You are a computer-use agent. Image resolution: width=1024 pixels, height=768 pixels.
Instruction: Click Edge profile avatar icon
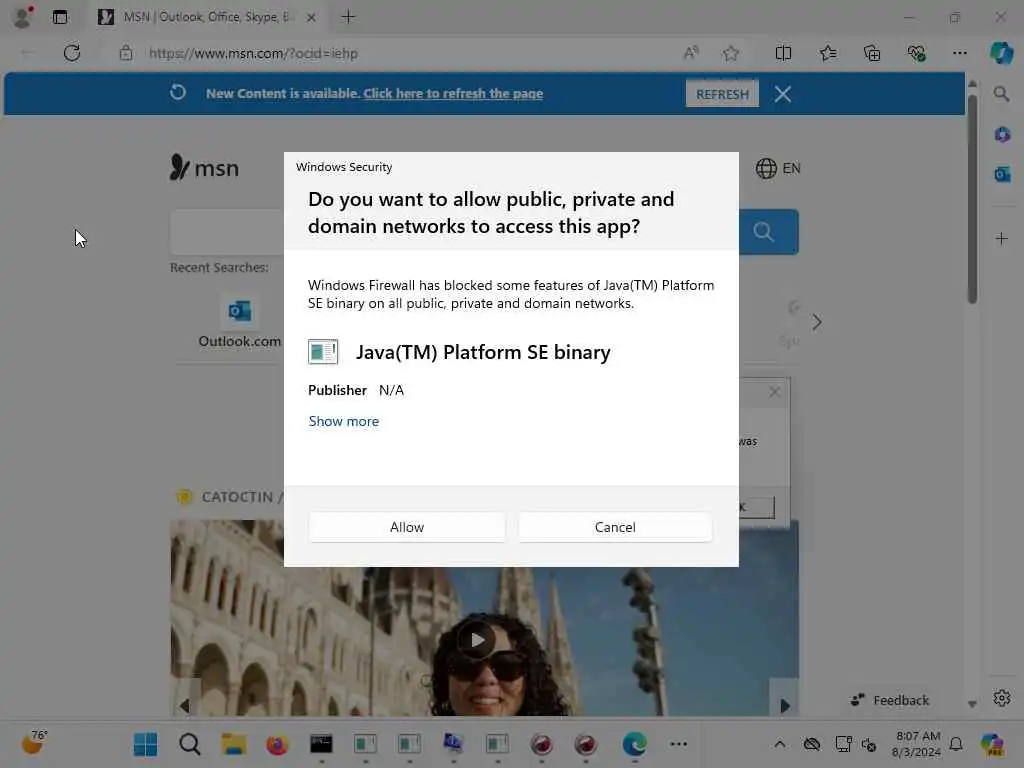(23, 17)
